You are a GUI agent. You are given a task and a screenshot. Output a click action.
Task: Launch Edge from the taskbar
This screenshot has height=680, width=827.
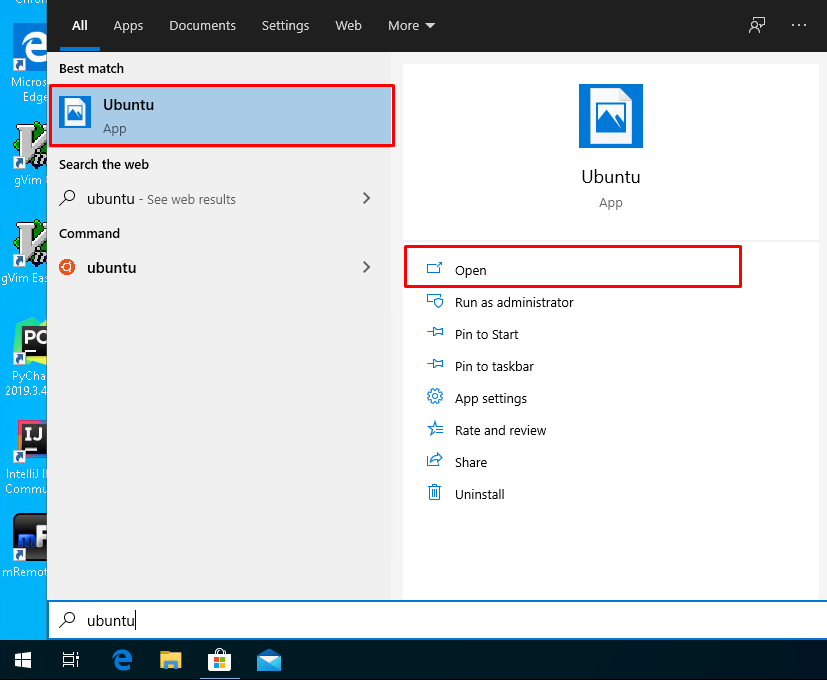point(122,660)
